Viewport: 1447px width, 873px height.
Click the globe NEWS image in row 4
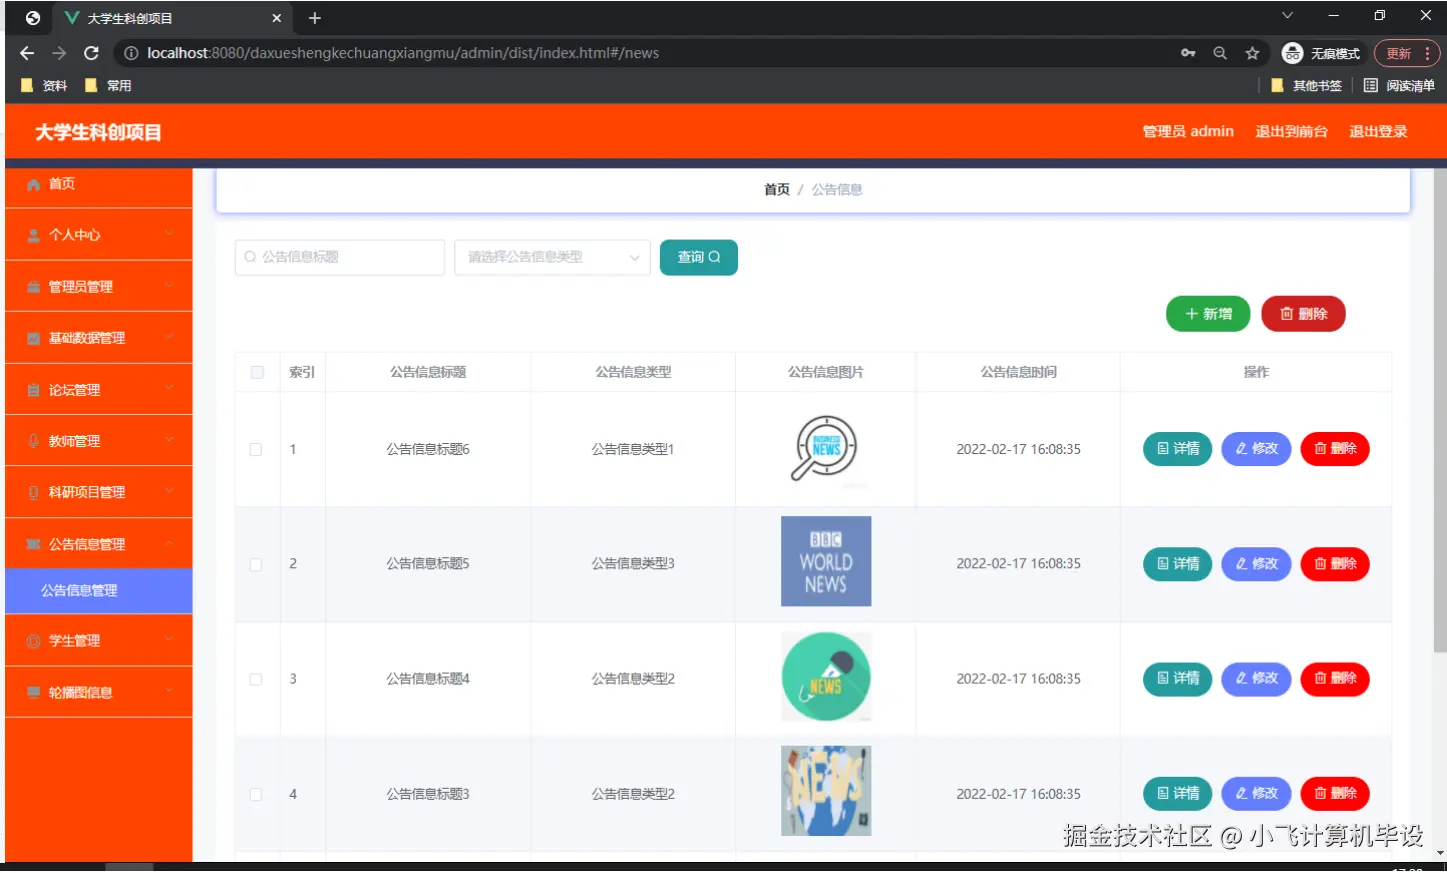[826, 790]
